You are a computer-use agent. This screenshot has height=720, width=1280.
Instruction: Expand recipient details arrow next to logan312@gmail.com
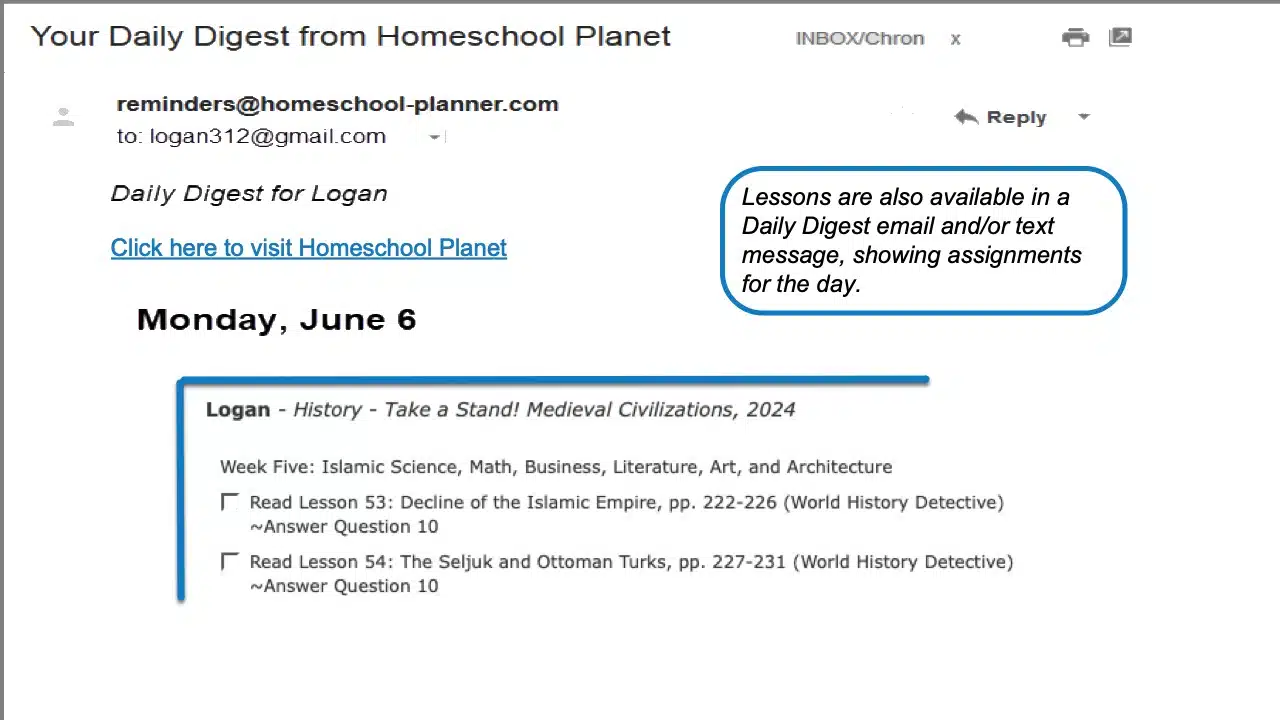tap(434, 137)
